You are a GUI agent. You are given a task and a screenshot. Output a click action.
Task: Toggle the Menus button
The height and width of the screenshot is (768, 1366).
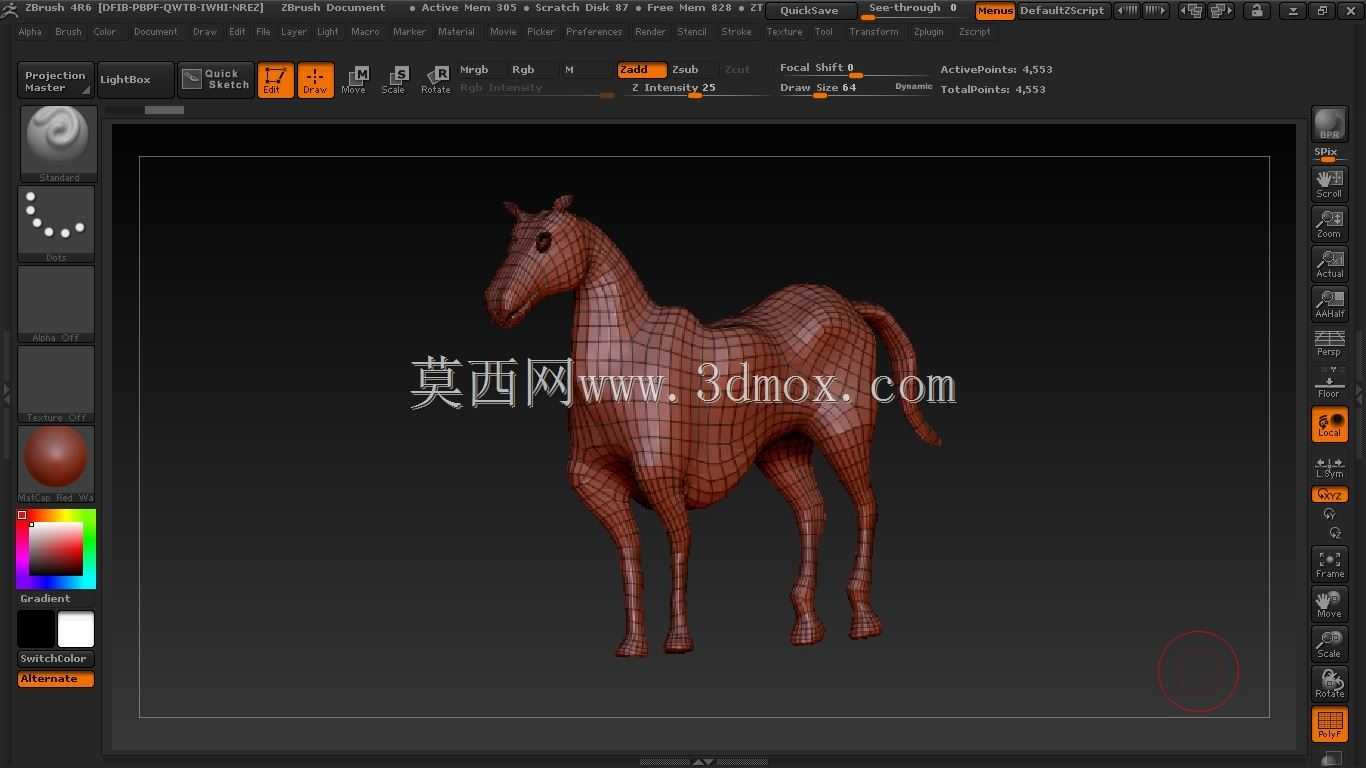(995, 11)
